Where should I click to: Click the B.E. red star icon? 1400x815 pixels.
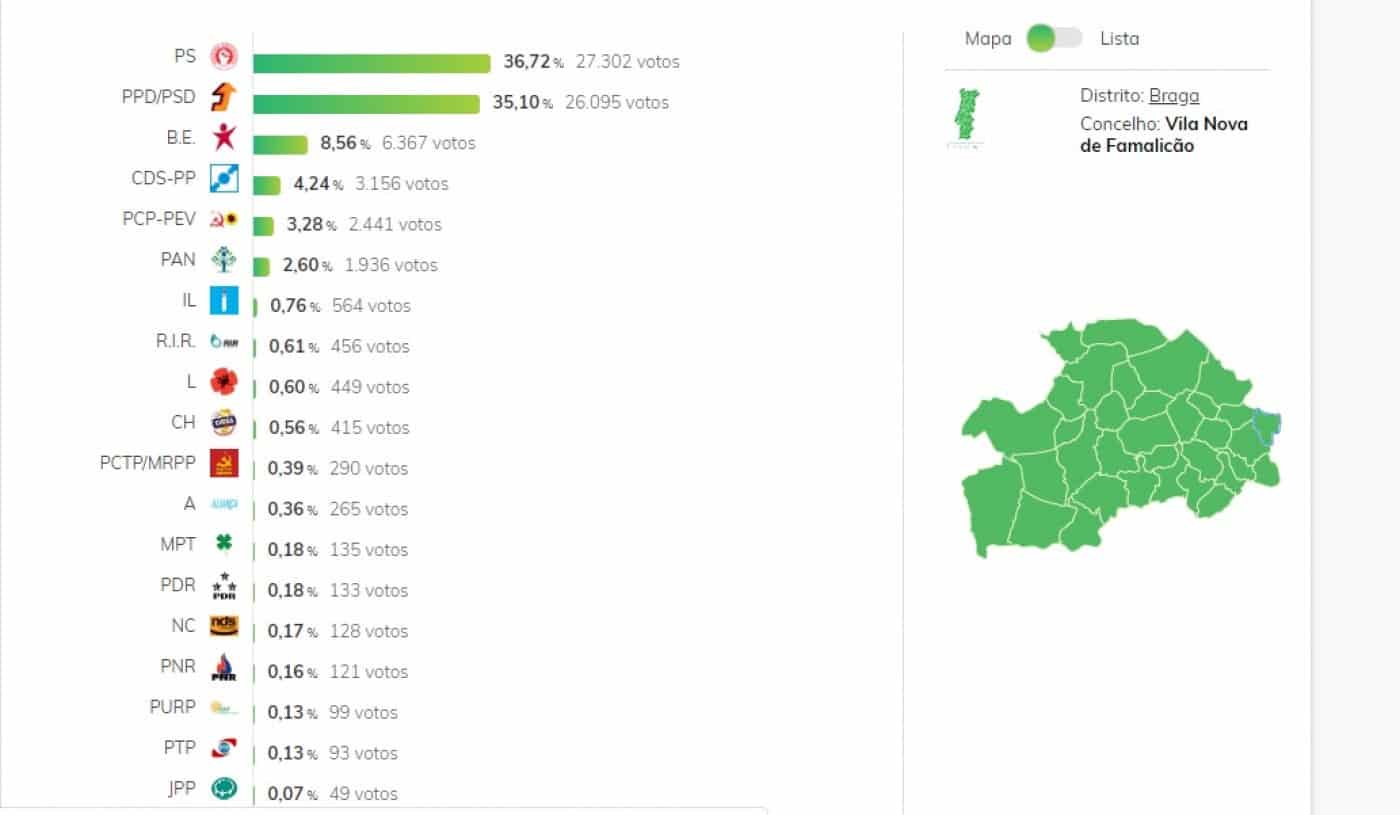click(x=224, y=138)
